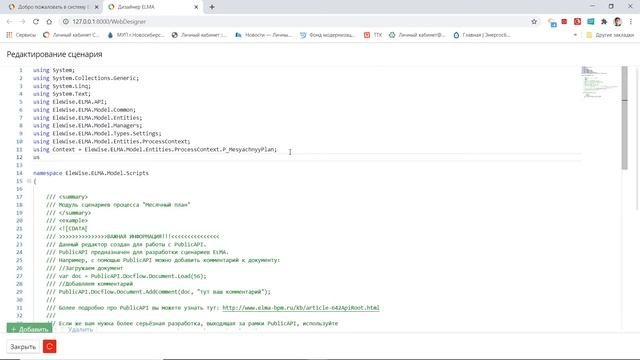Open the Chrome three-dot menu

[631, 22]
